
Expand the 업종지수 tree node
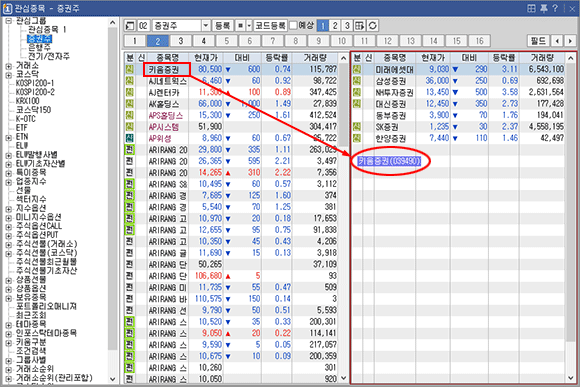coord(9,182)
